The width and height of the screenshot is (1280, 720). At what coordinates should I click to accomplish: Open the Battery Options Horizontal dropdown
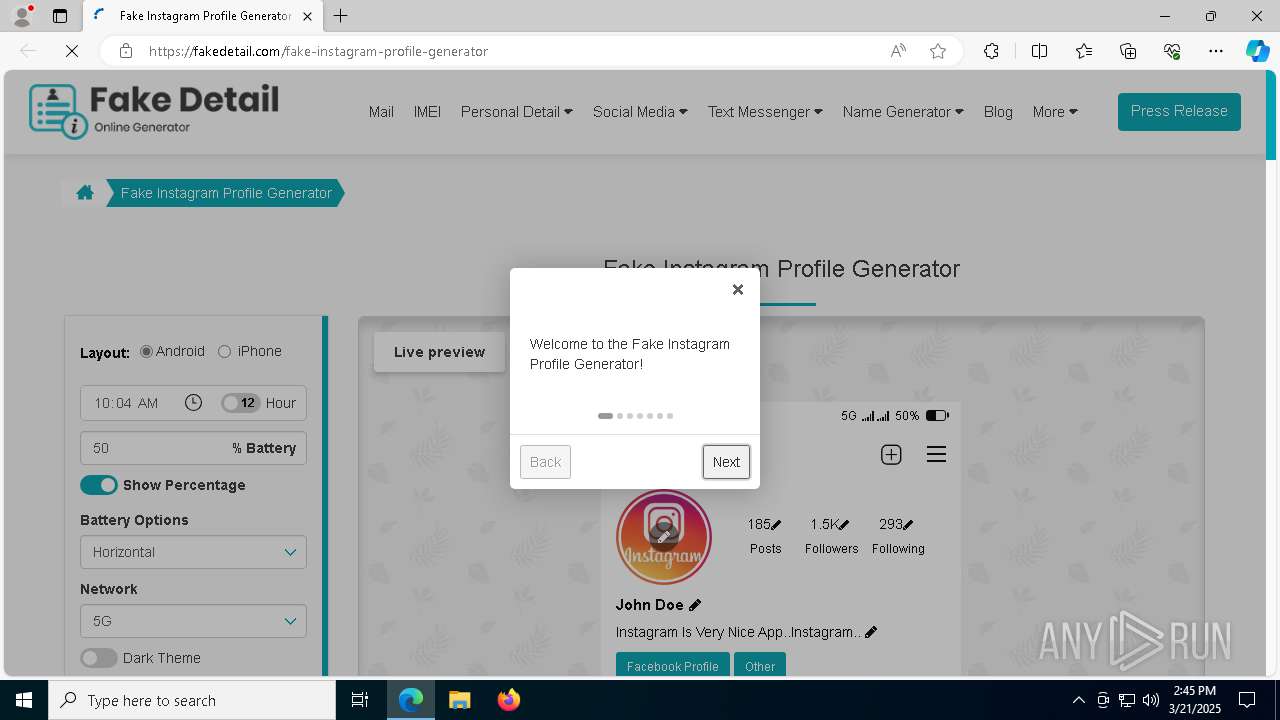(193, 552)
